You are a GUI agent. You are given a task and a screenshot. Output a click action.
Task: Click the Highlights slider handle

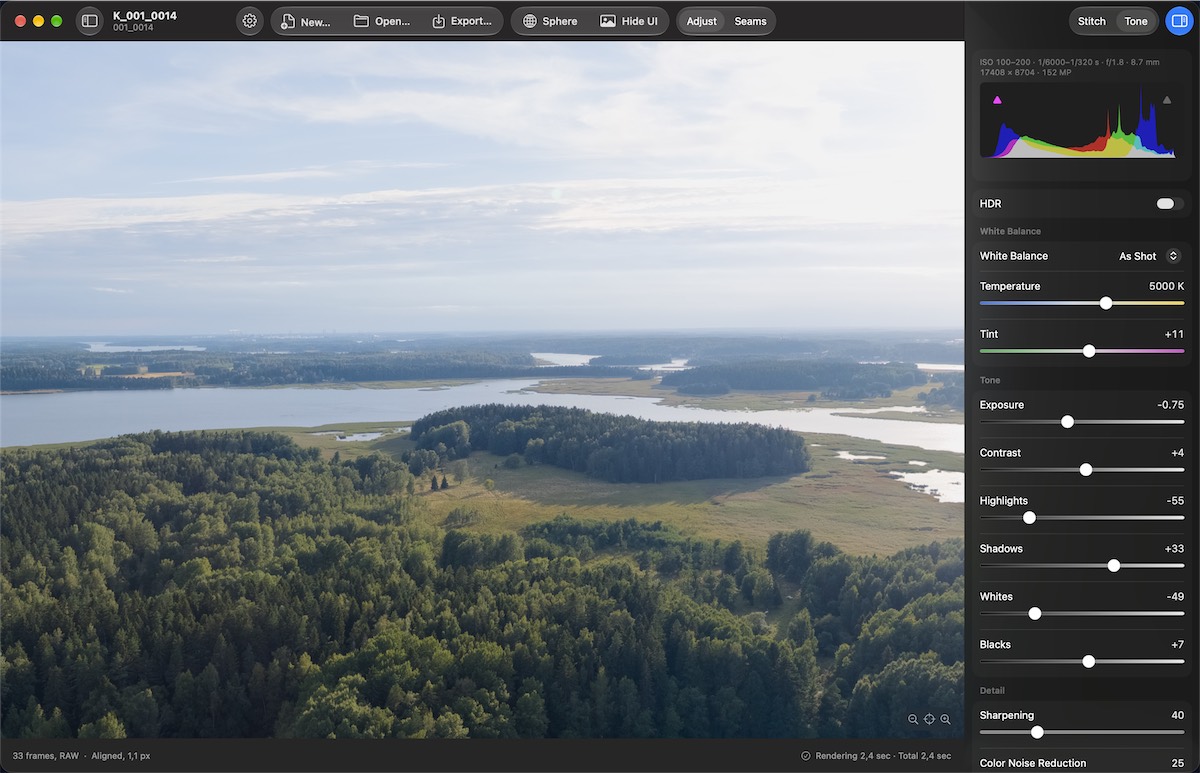click(x=1029, y=518)
